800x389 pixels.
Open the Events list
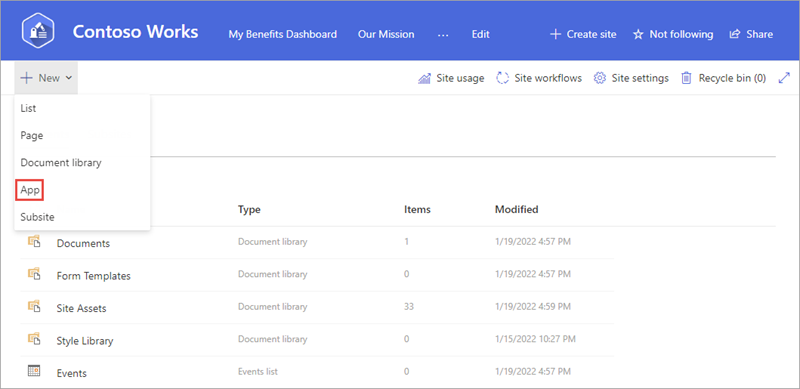[x=71, y=373]
